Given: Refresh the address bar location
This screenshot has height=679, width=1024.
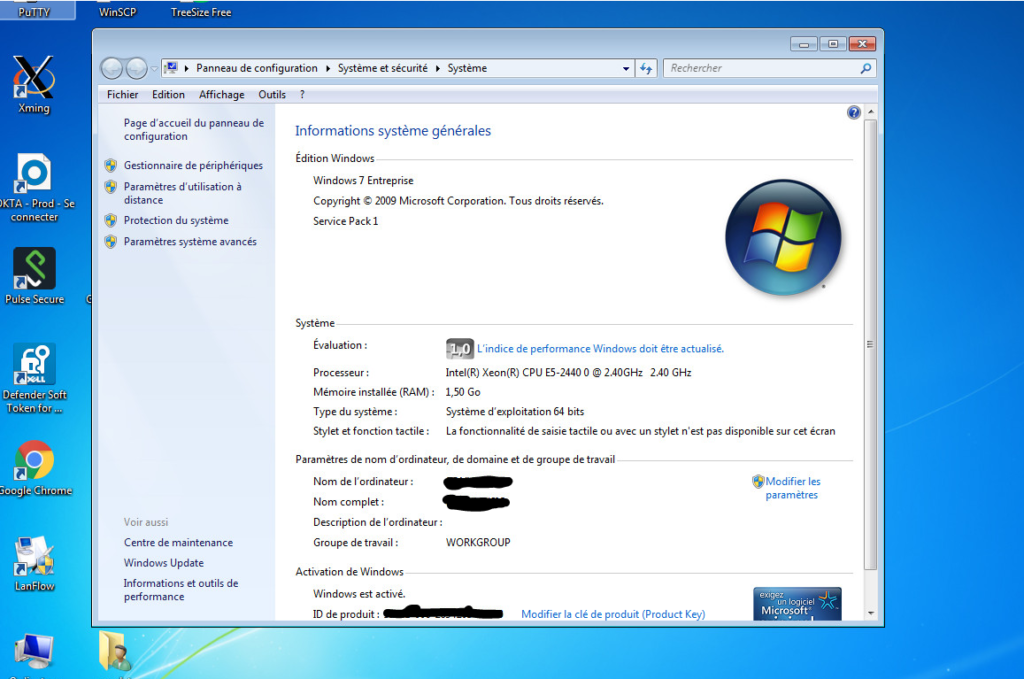Looking at the screenshot, I should [x=646, y=68].
